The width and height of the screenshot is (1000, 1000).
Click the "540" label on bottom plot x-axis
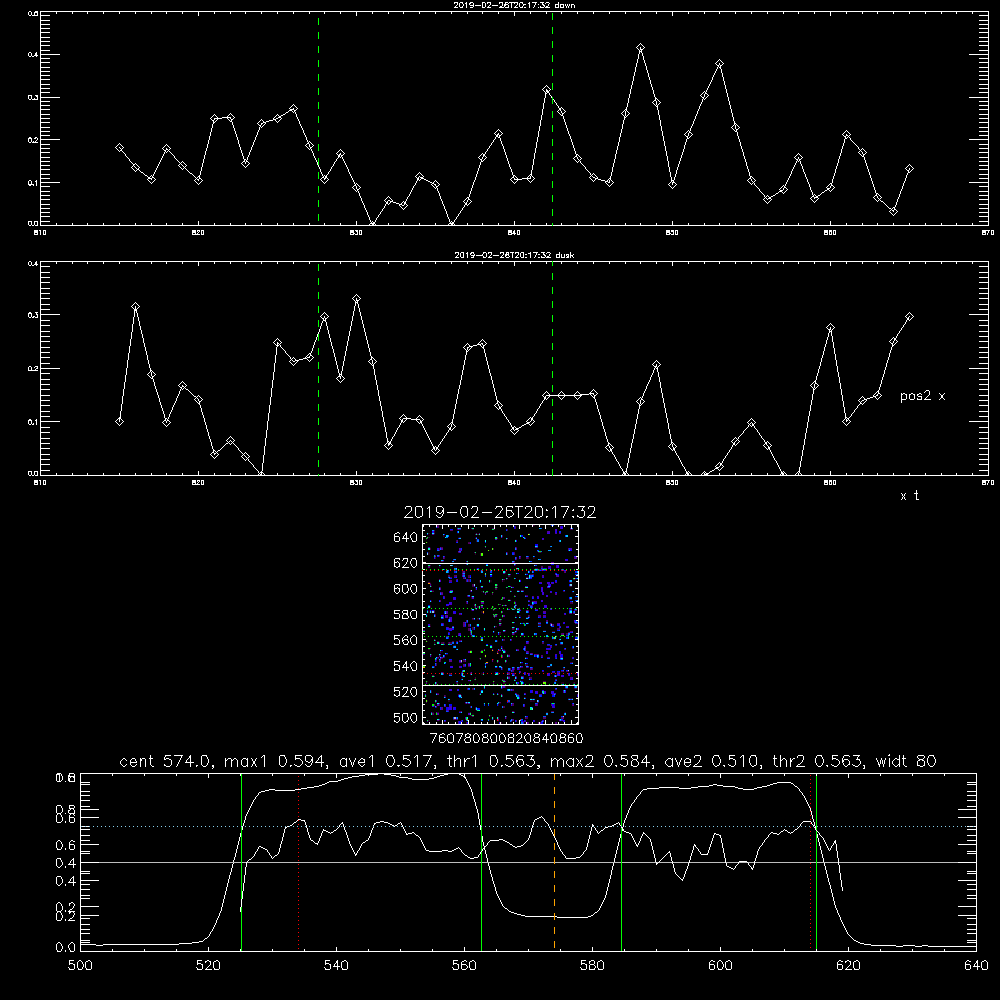336,965
